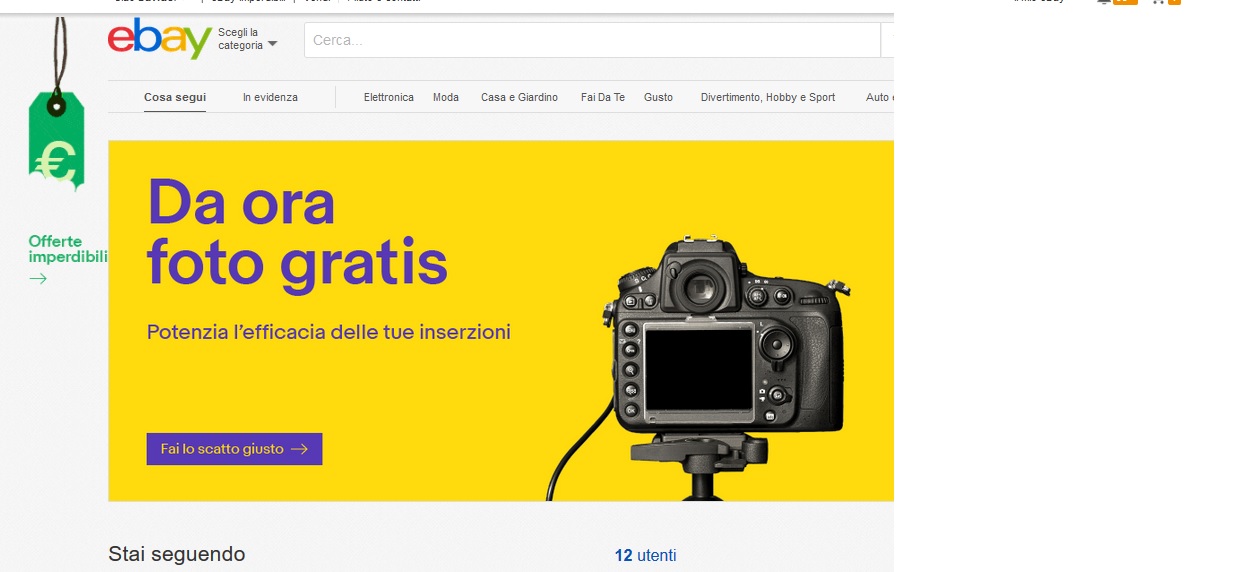The width and height of the screenshot is (1250, 572).
Task: Open the Fai Da Te category
Action: (x=603, y=97)
